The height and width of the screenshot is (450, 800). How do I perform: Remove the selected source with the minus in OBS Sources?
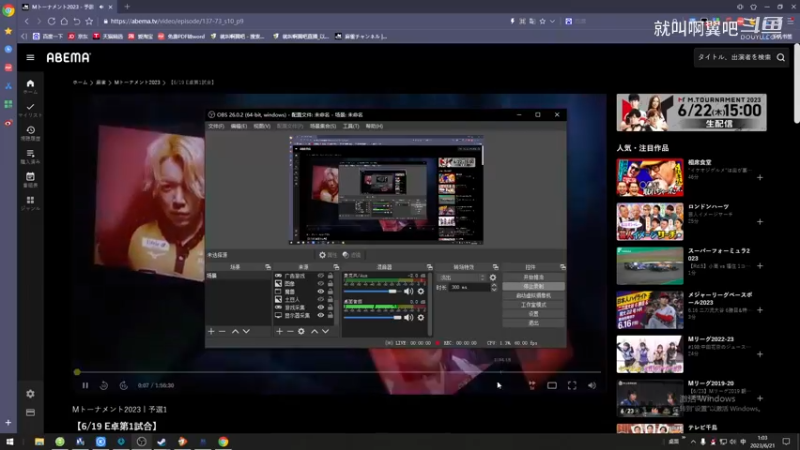(x=290, y=331)
